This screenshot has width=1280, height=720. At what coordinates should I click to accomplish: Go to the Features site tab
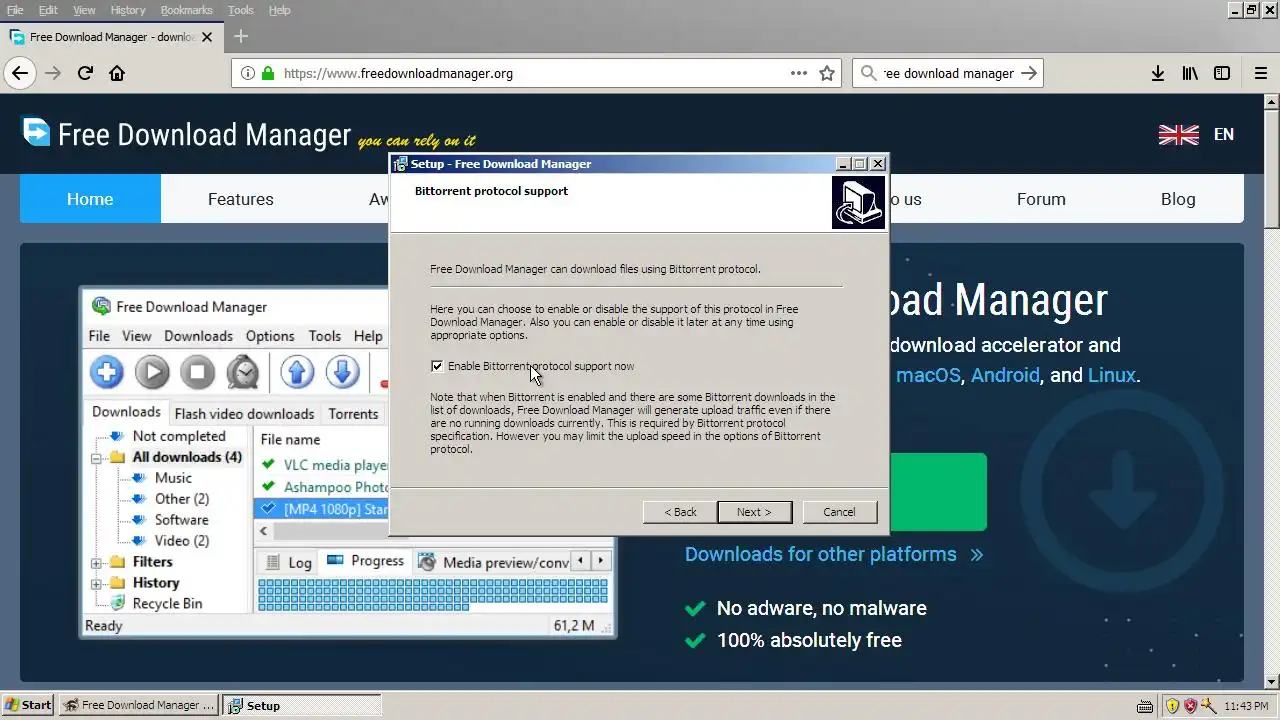[x=240, y=199]
